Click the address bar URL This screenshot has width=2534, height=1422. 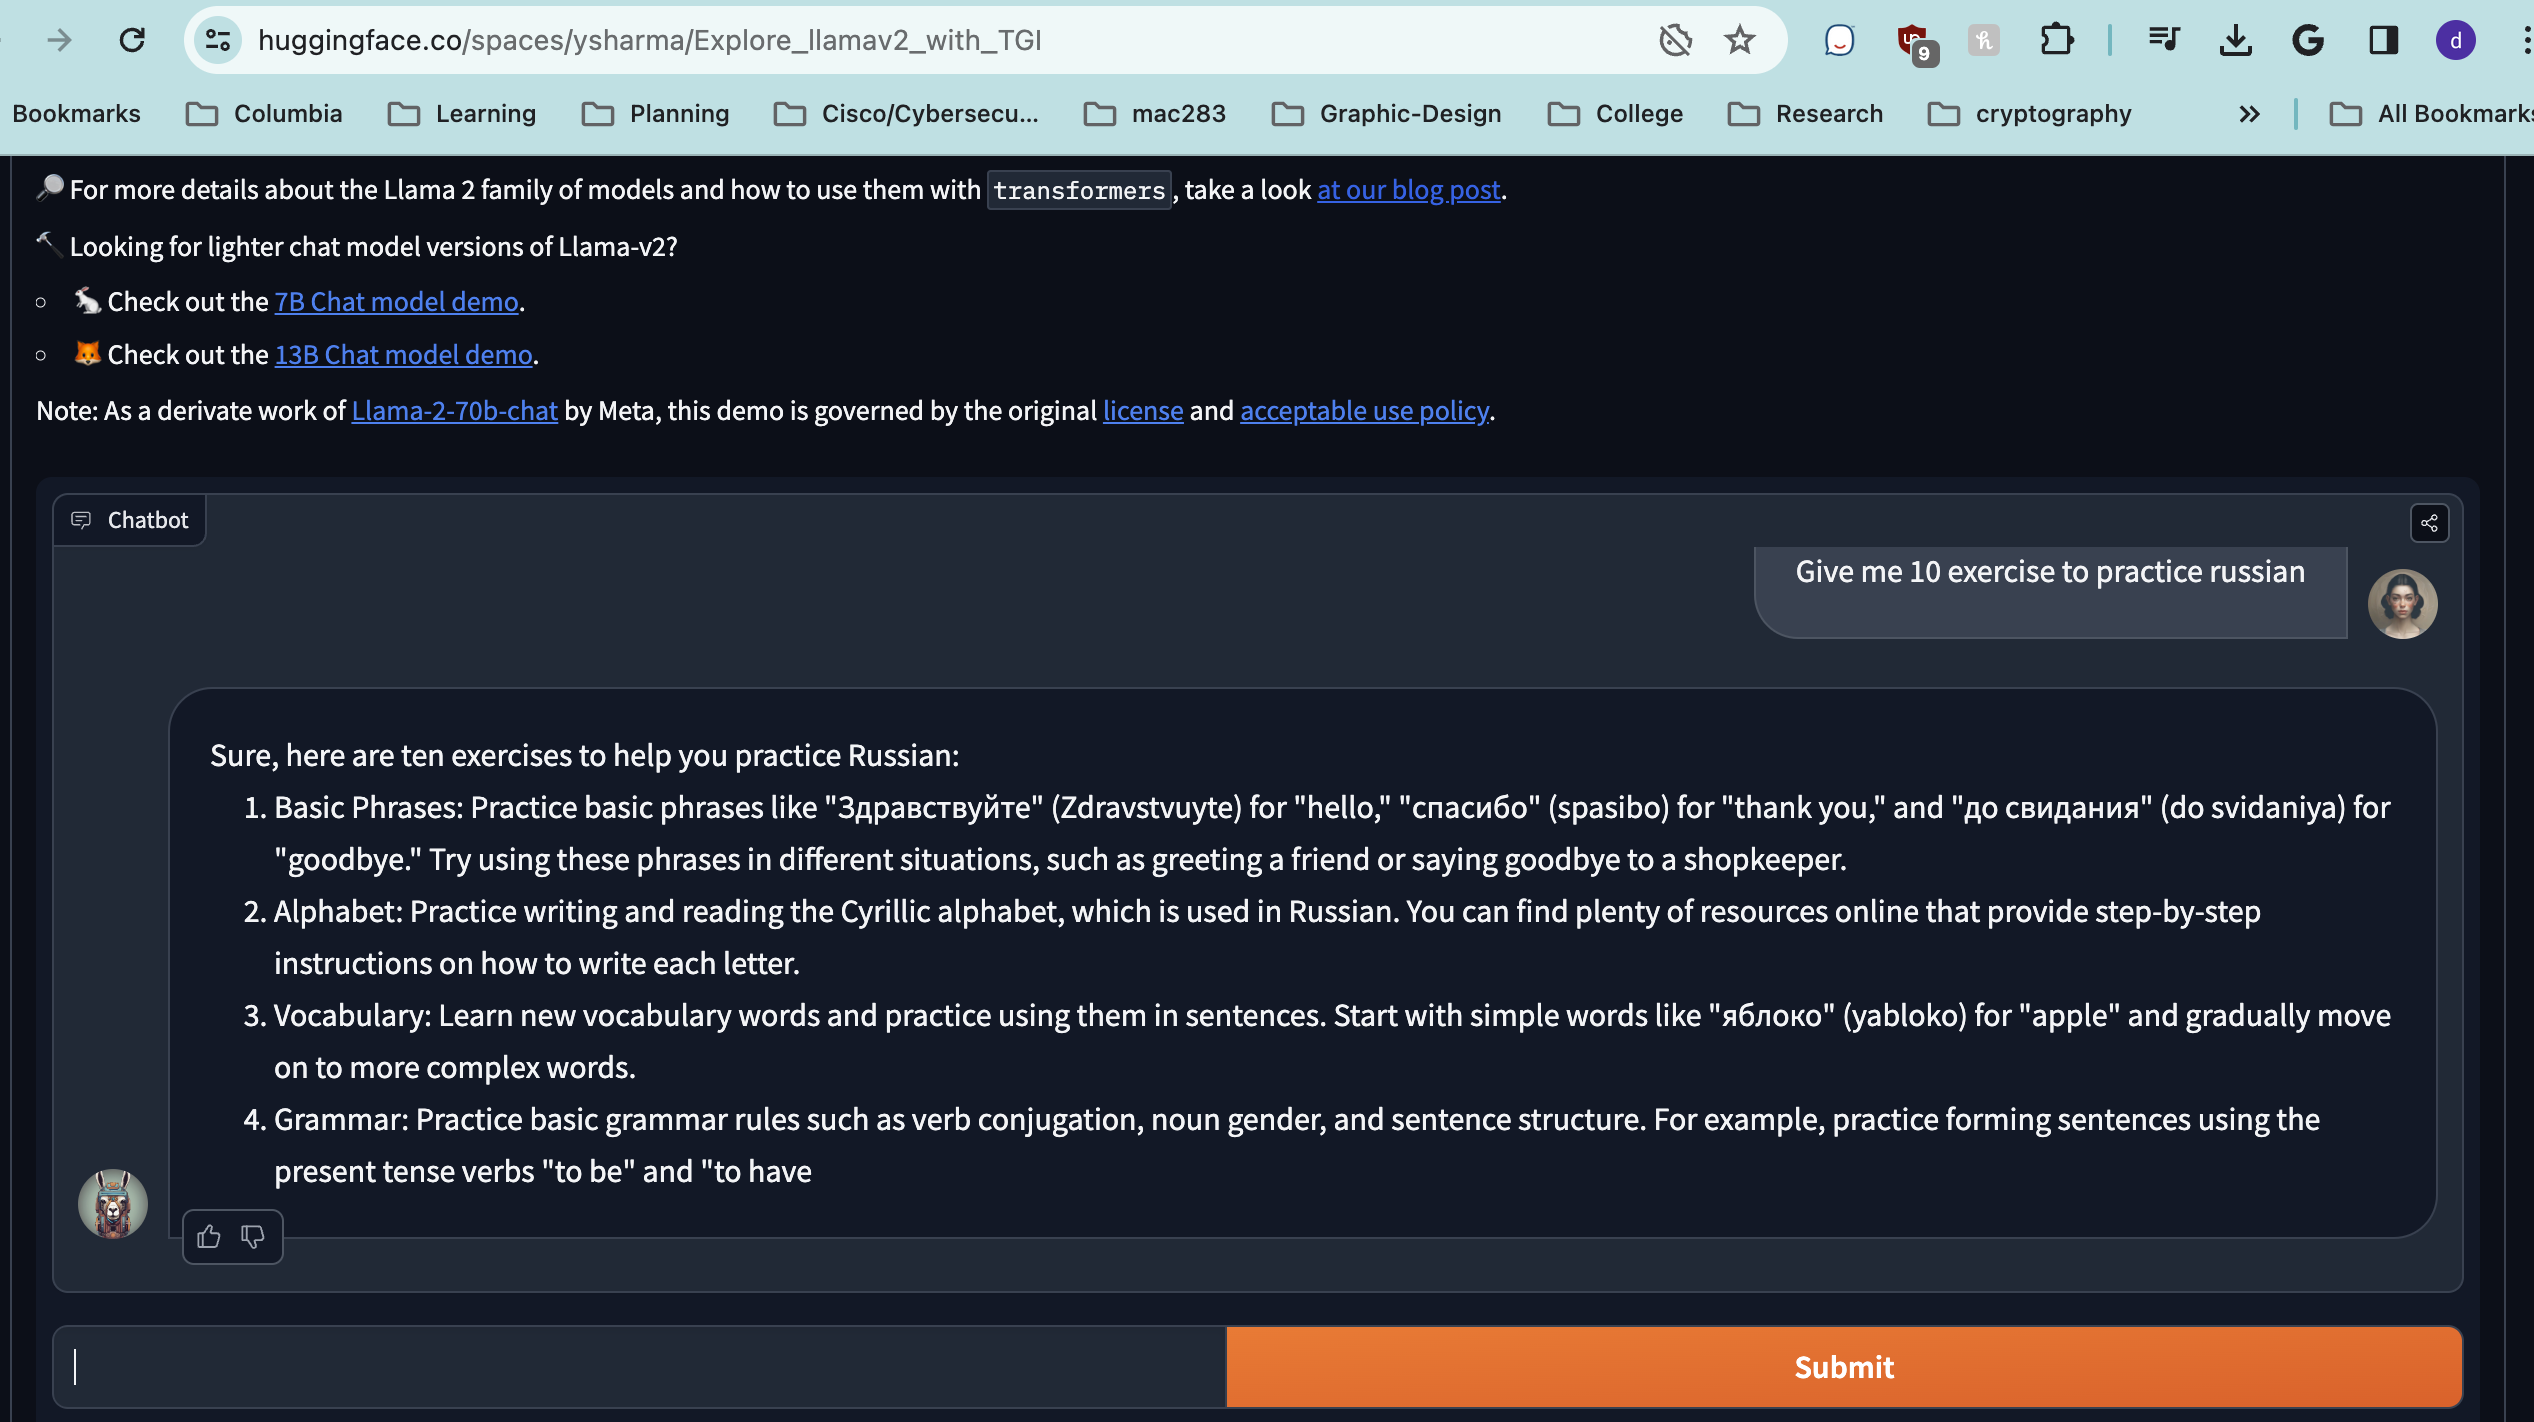[x=650, y=40]
